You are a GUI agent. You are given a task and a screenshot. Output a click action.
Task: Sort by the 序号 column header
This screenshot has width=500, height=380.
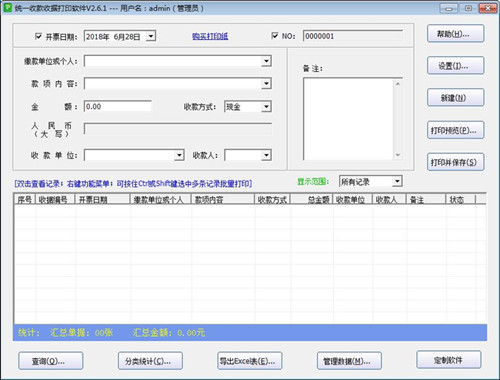tap(25, 200)
